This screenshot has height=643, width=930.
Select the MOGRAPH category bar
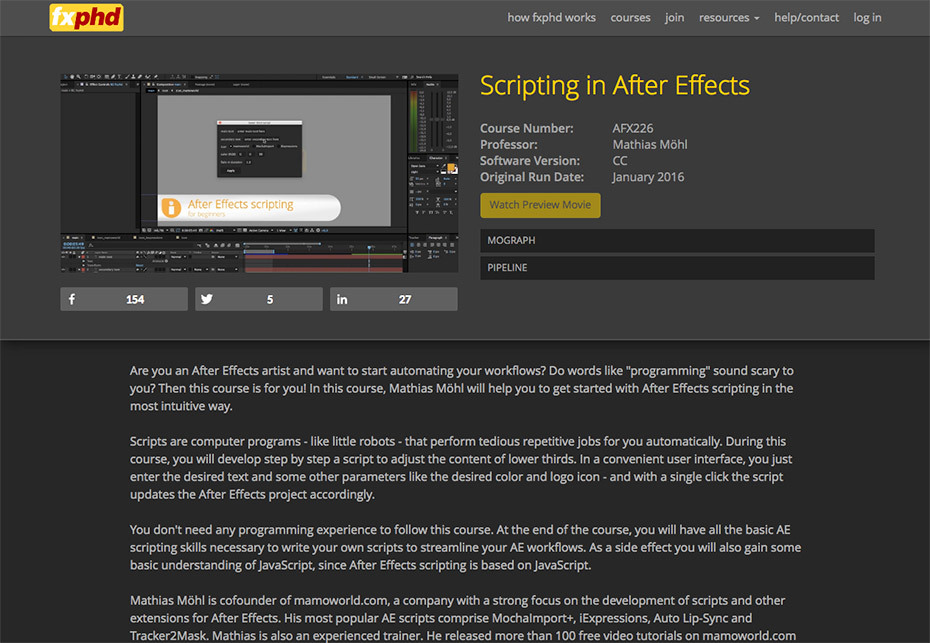pyautogui.click(x=677, y=241)
